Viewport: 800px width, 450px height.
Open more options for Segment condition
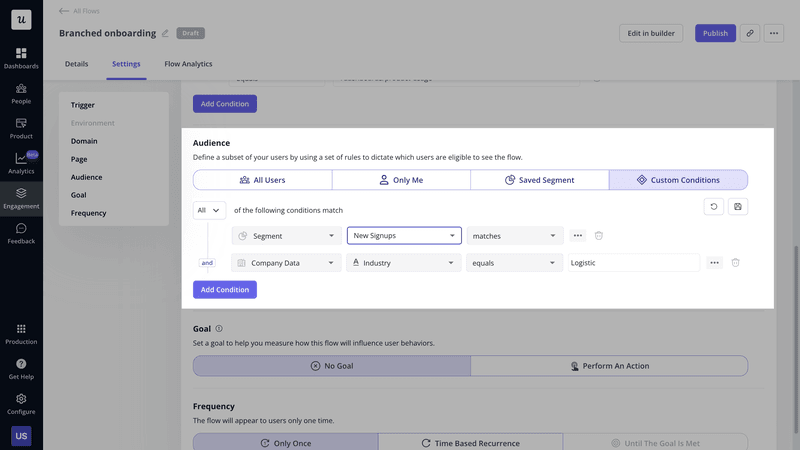578,236
